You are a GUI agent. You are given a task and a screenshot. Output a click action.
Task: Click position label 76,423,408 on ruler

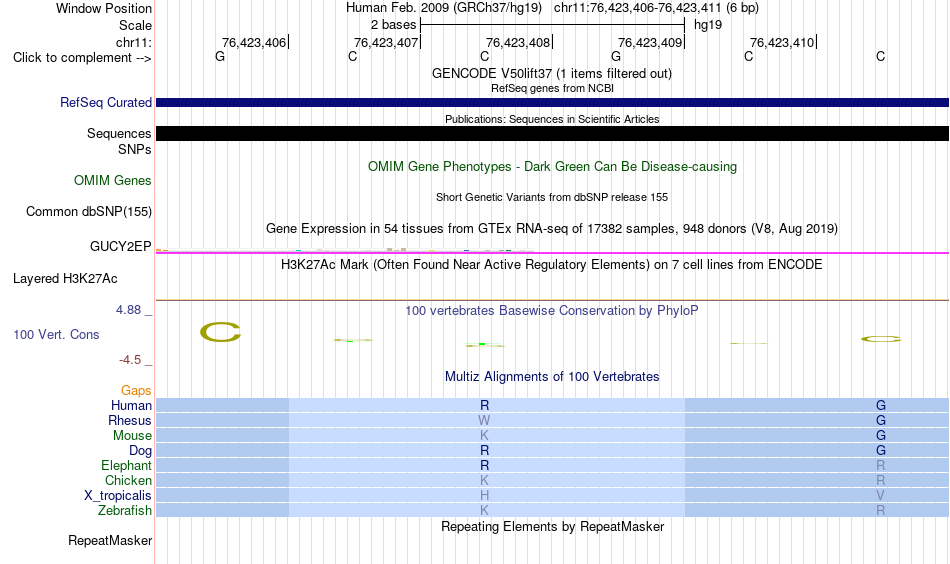click(x=518, y=42)
